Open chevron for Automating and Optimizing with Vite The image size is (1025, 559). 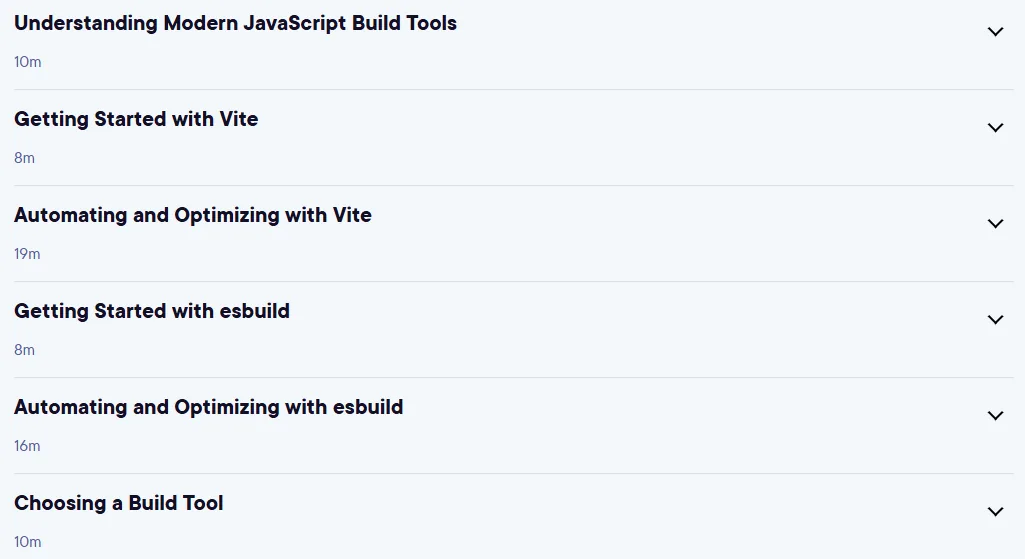[995, 224]
